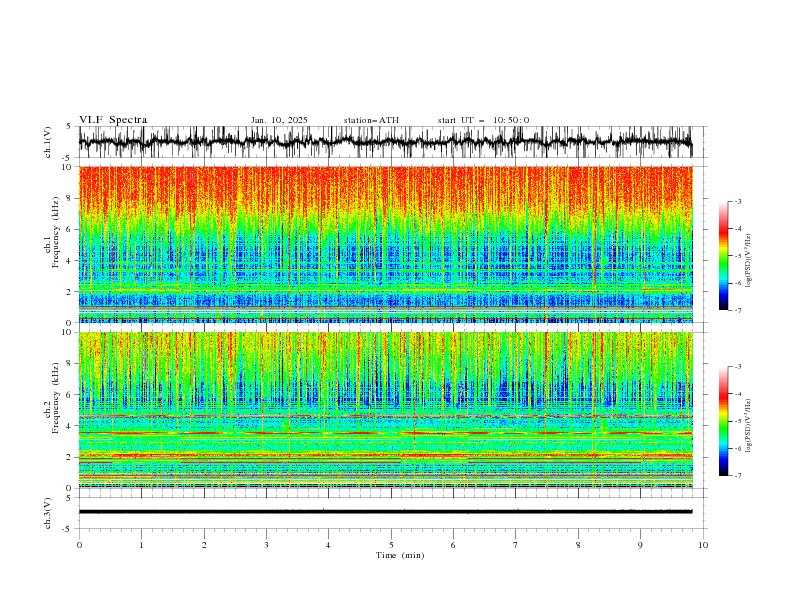
Task: Click inside the ch.2 spectrogram panel
Action: pyautogui.click(x=385, y=410)
